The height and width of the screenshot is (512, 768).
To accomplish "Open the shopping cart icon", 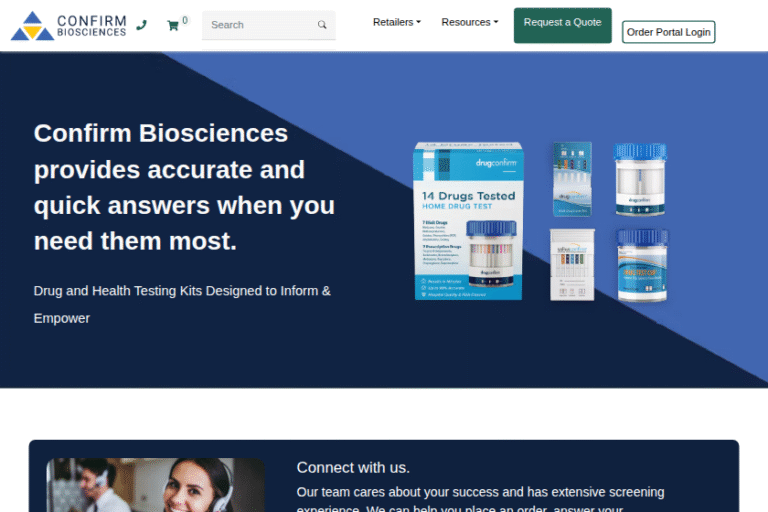I will point(173,25).
